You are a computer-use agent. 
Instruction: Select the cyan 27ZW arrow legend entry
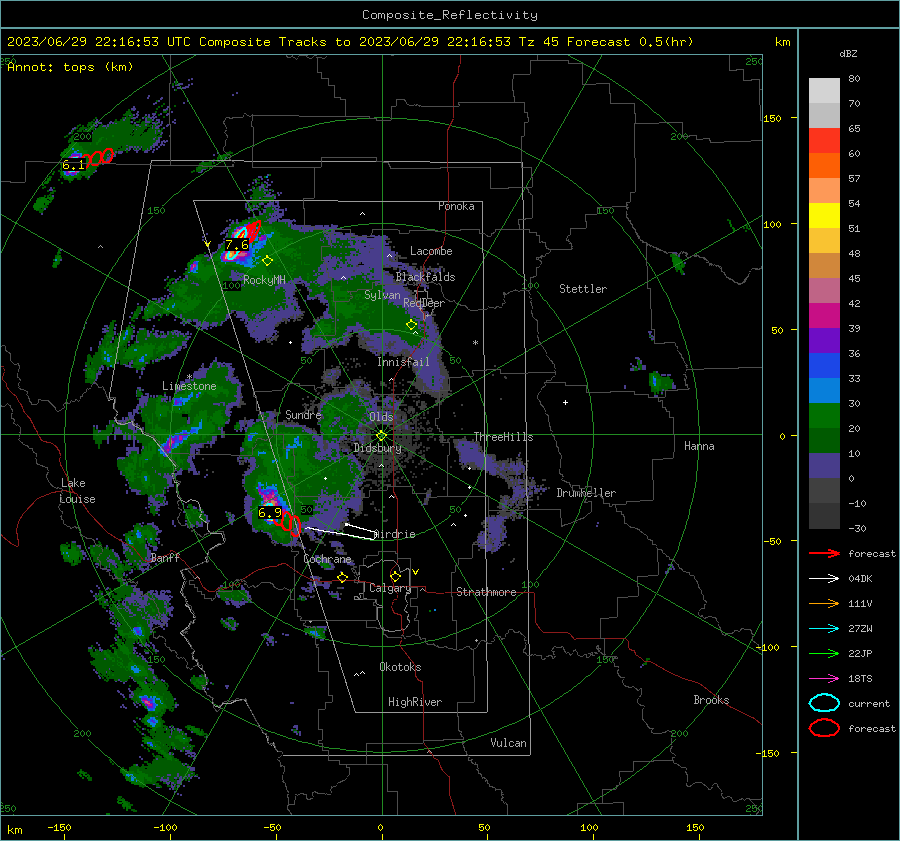(x=824, y=629)
